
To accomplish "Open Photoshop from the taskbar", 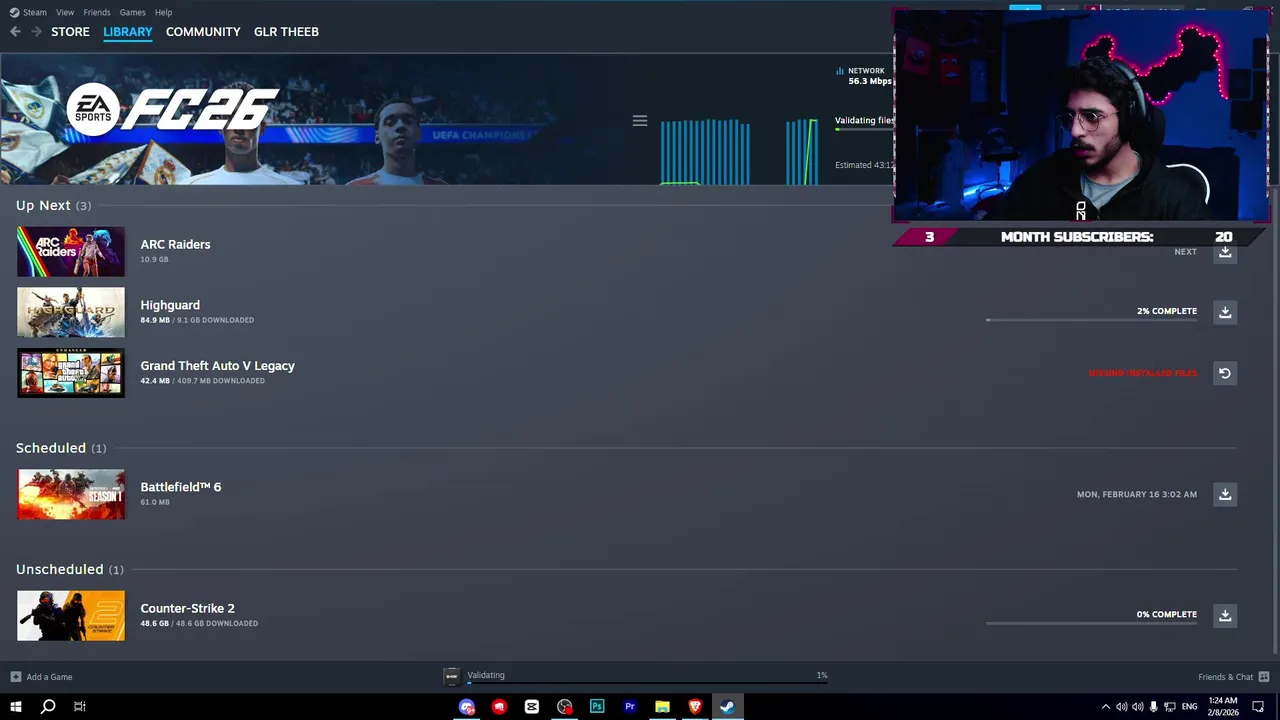I will pyautogui.click(x=597, y=707).
